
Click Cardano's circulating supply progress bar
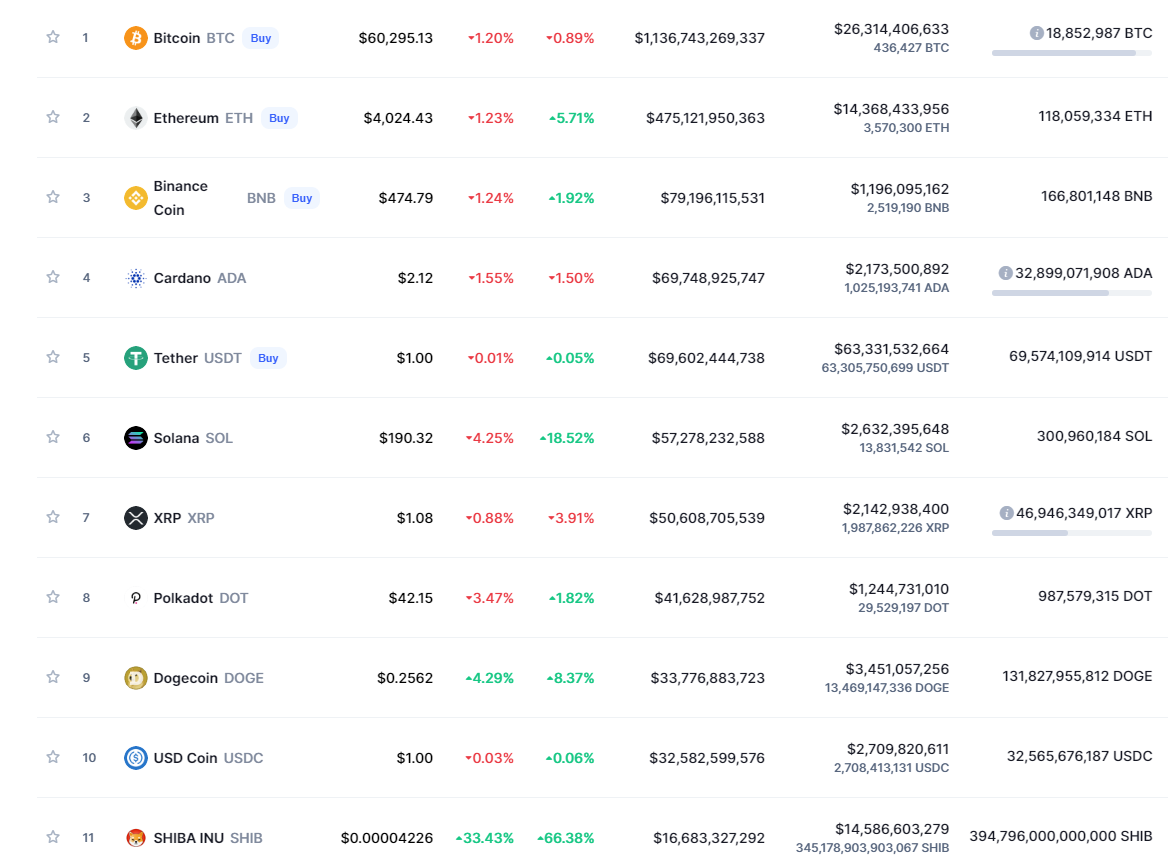point(1071,293)
